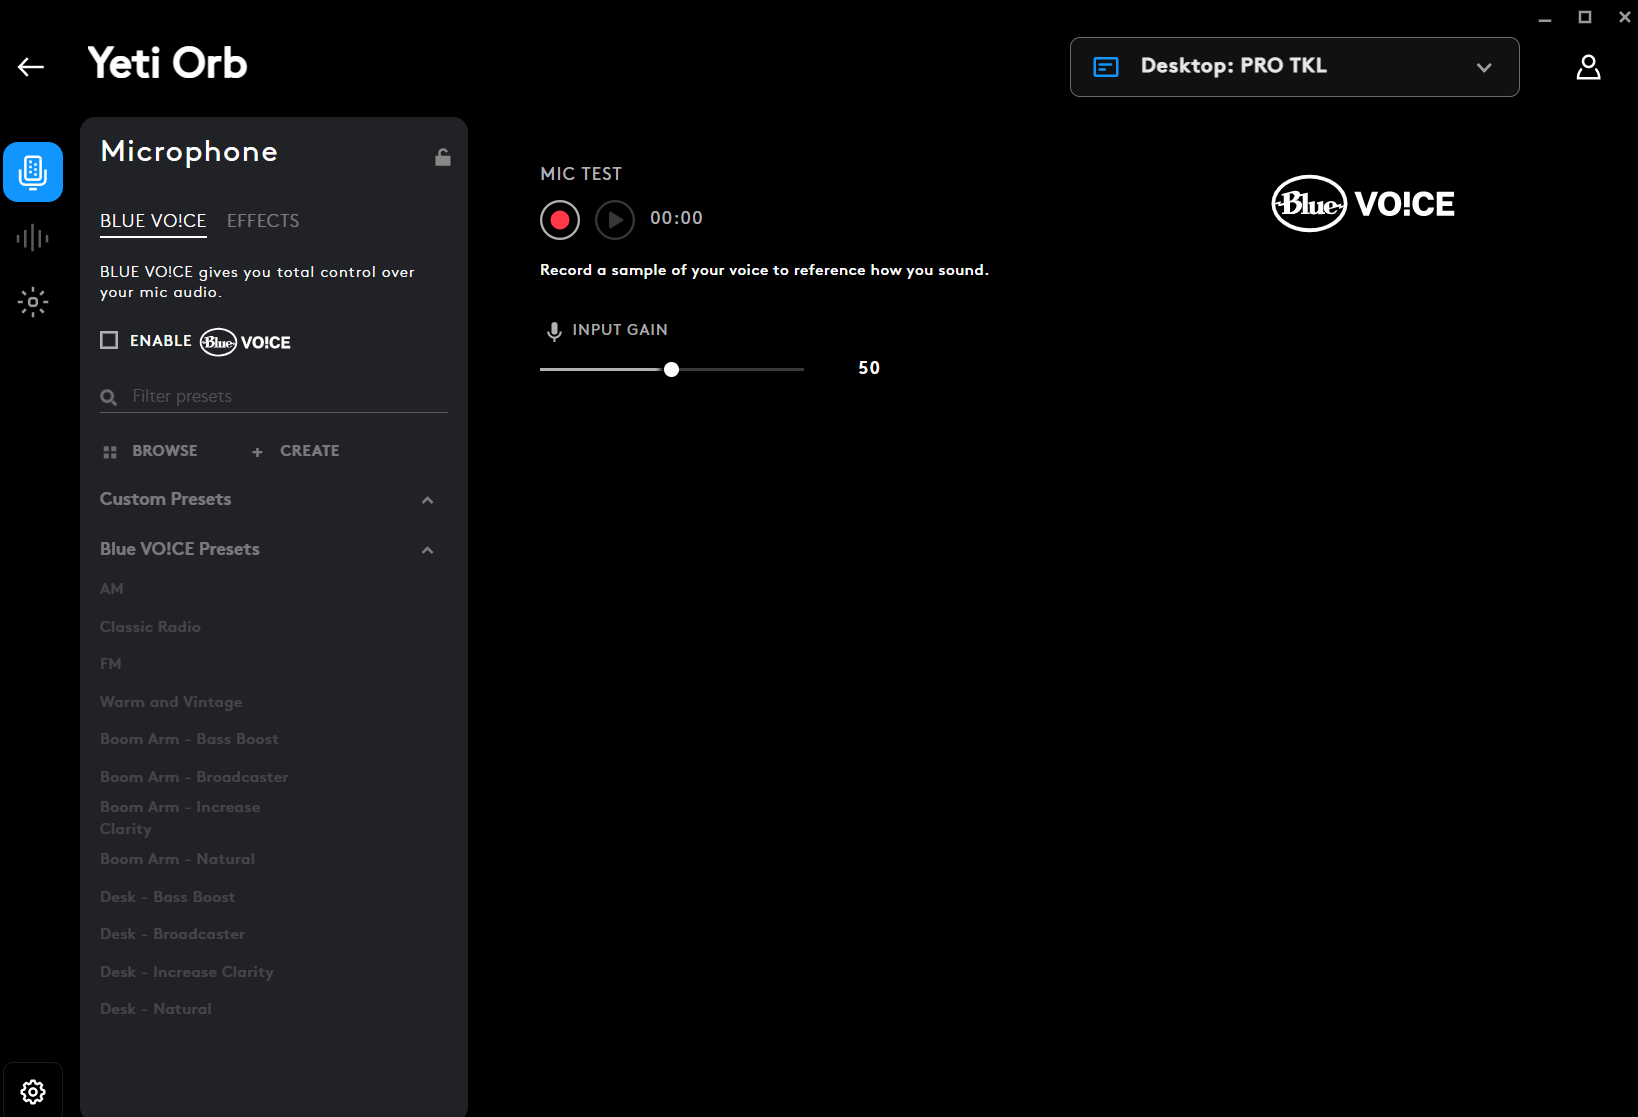Screen dimensions: 1638x1117
Task: Select the Desk - Bass Boost preset
Action: (167, 897)
